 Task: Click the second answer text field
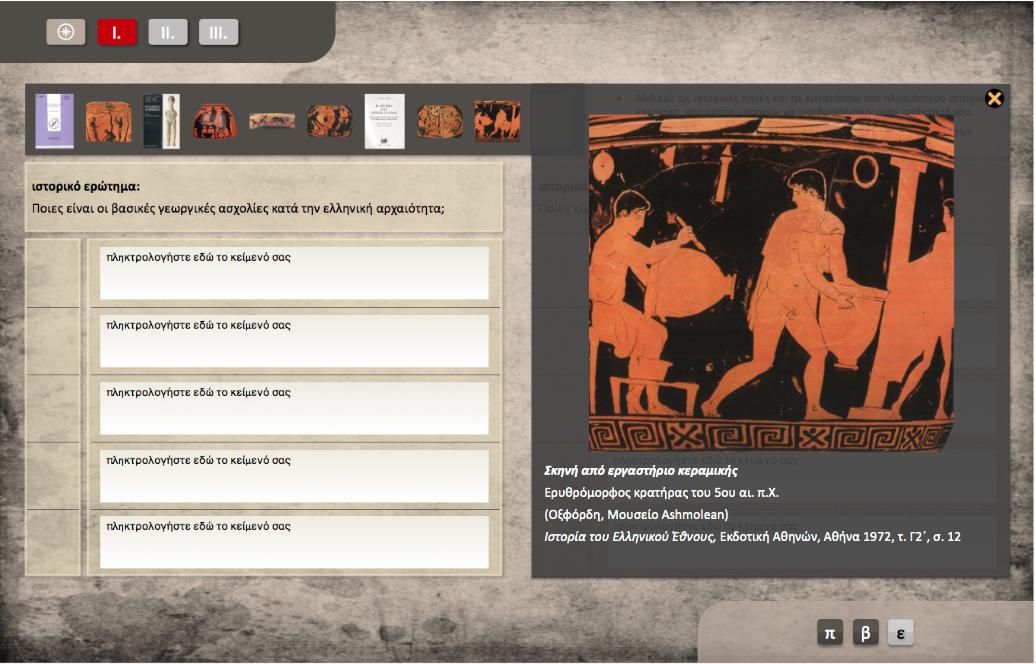click(294, 341)
